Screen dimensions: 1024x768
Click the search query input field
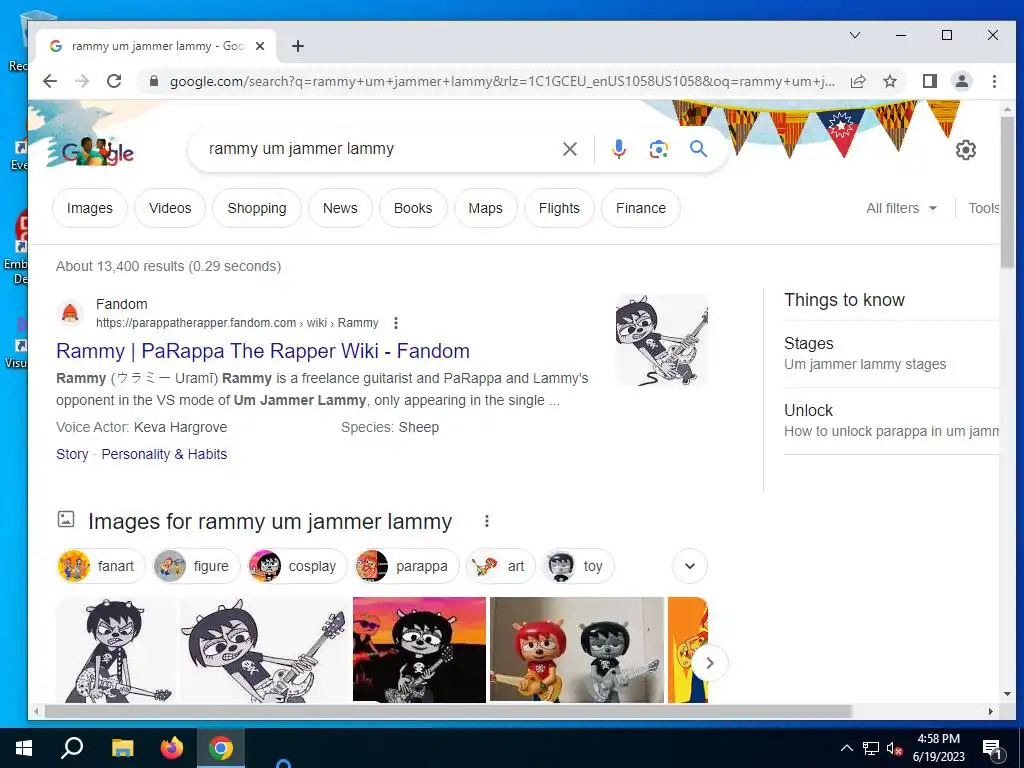pos(379,149)
